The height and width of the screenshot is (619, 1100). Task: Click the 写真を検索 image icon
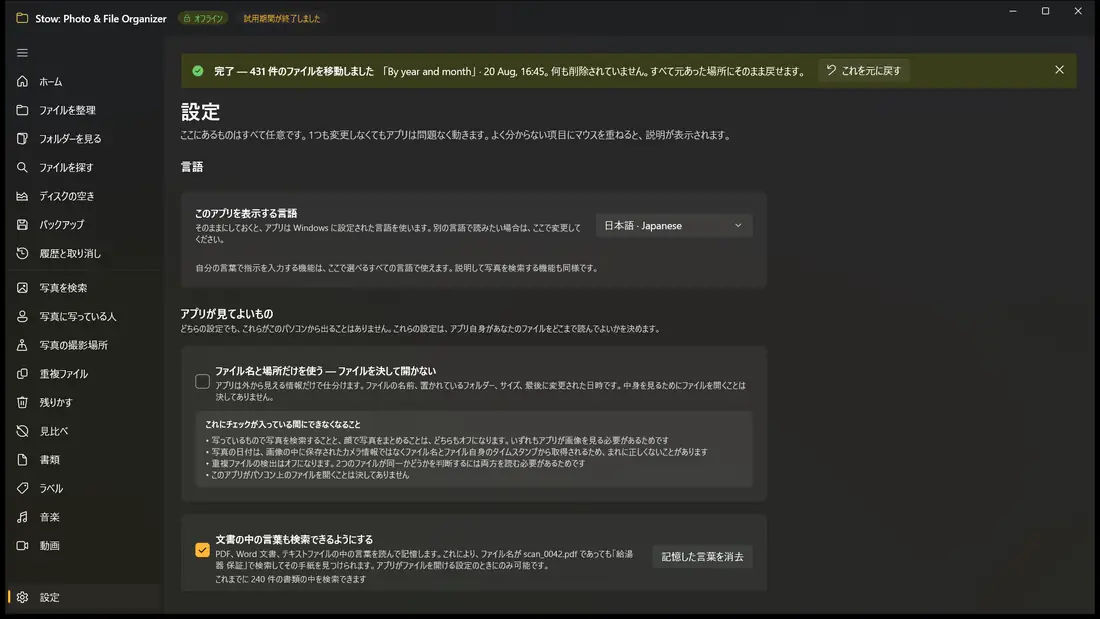pyautogui.click(x=22, y=288)
